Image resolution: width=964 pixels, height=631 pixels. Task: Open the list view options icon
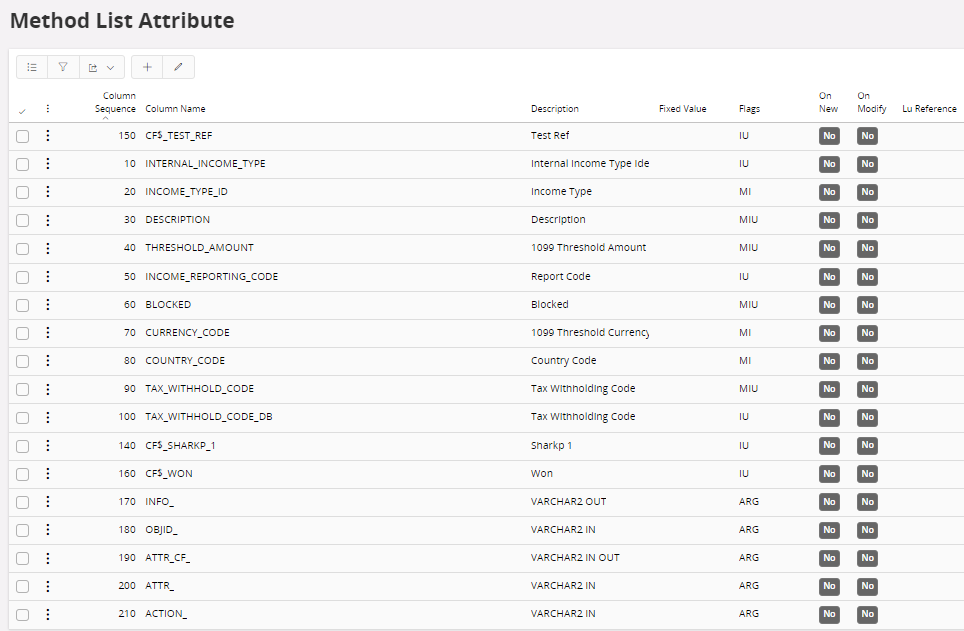(x=31, y=66)
